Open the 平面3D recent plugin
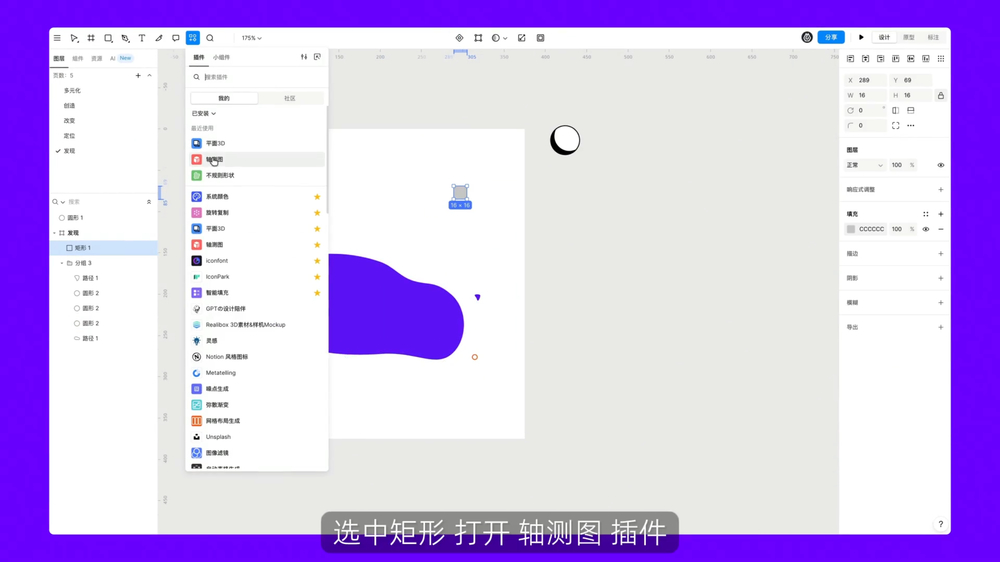The width and height of the screenshot is (1000, 562). (x=257, y=144)
